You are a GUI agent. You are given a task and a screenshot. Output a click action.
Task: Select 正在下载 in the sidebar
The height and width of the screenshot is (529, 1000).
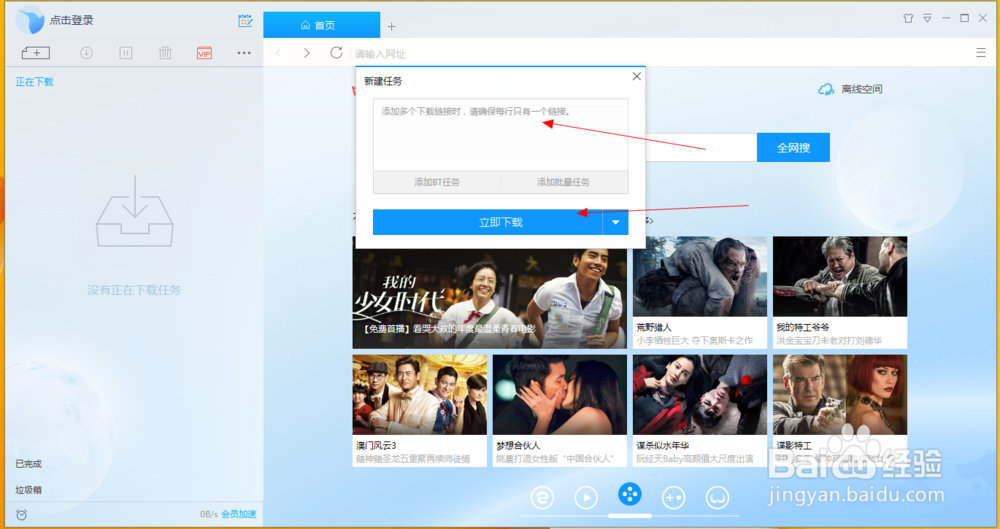34,82
